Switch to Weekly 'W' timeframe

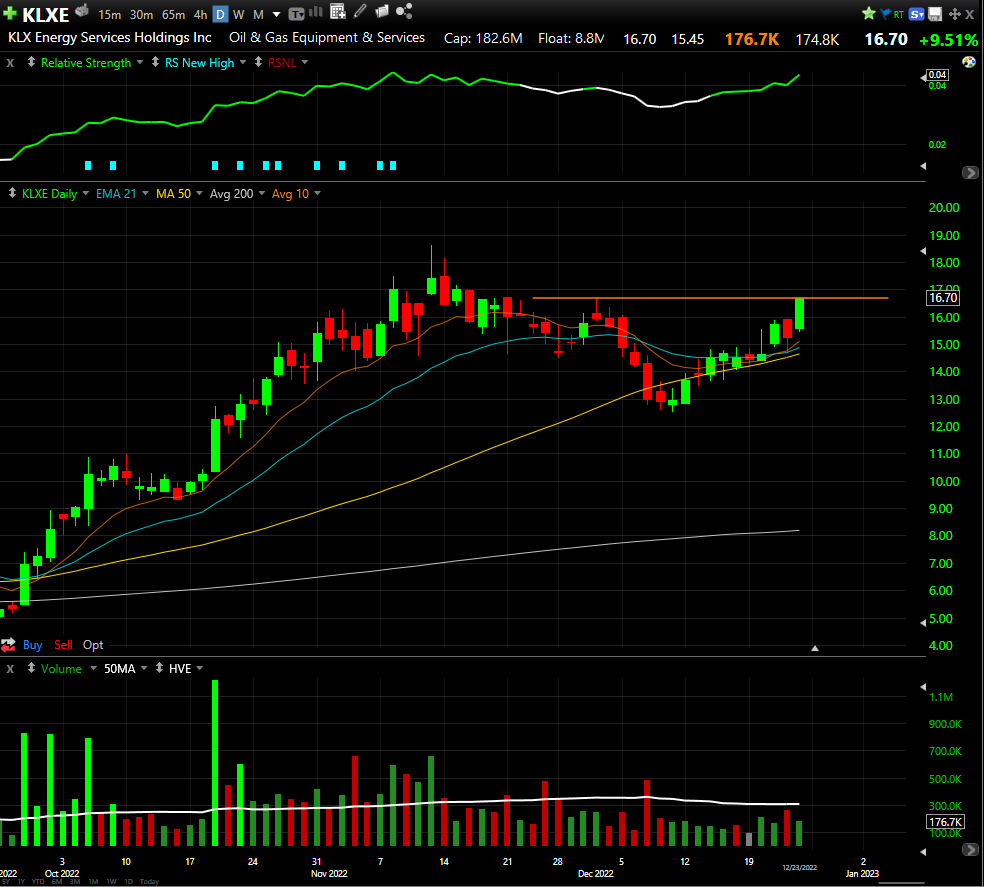(x=238, y=14)
